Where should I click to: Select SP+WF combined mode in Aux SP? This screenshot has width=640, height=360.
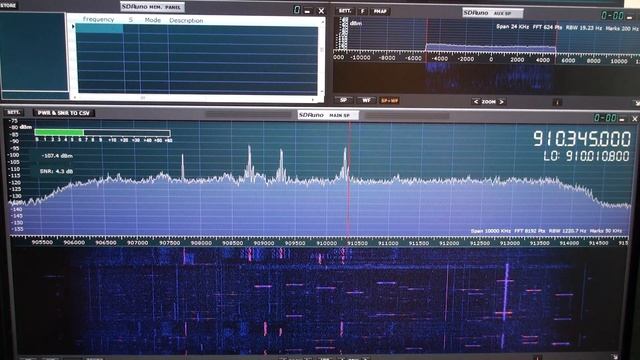click(x=389, y=100)
